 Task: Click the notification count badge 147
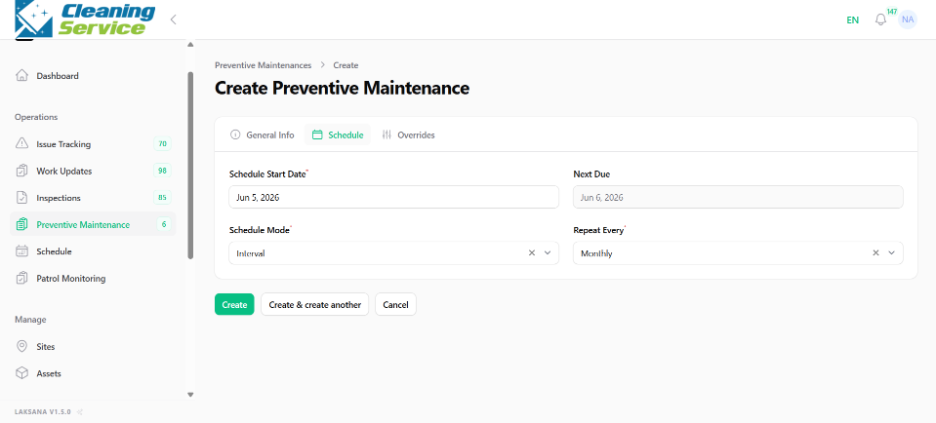click(892, 11)
